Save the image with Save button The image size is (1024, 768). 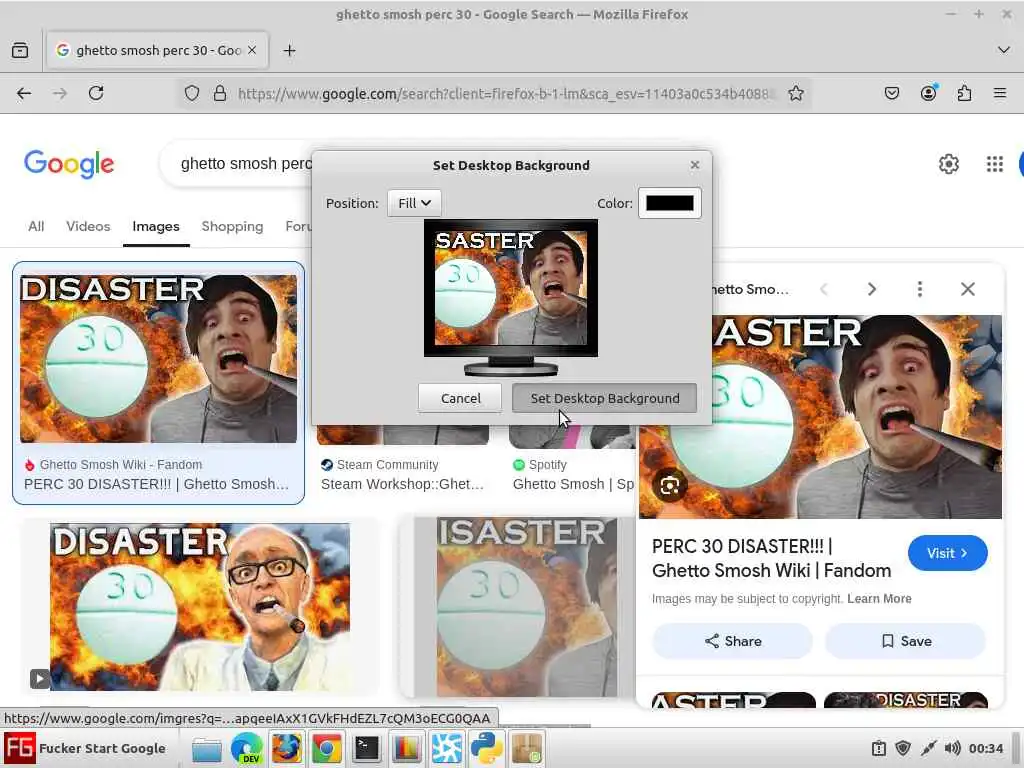[x=906, y=641]
